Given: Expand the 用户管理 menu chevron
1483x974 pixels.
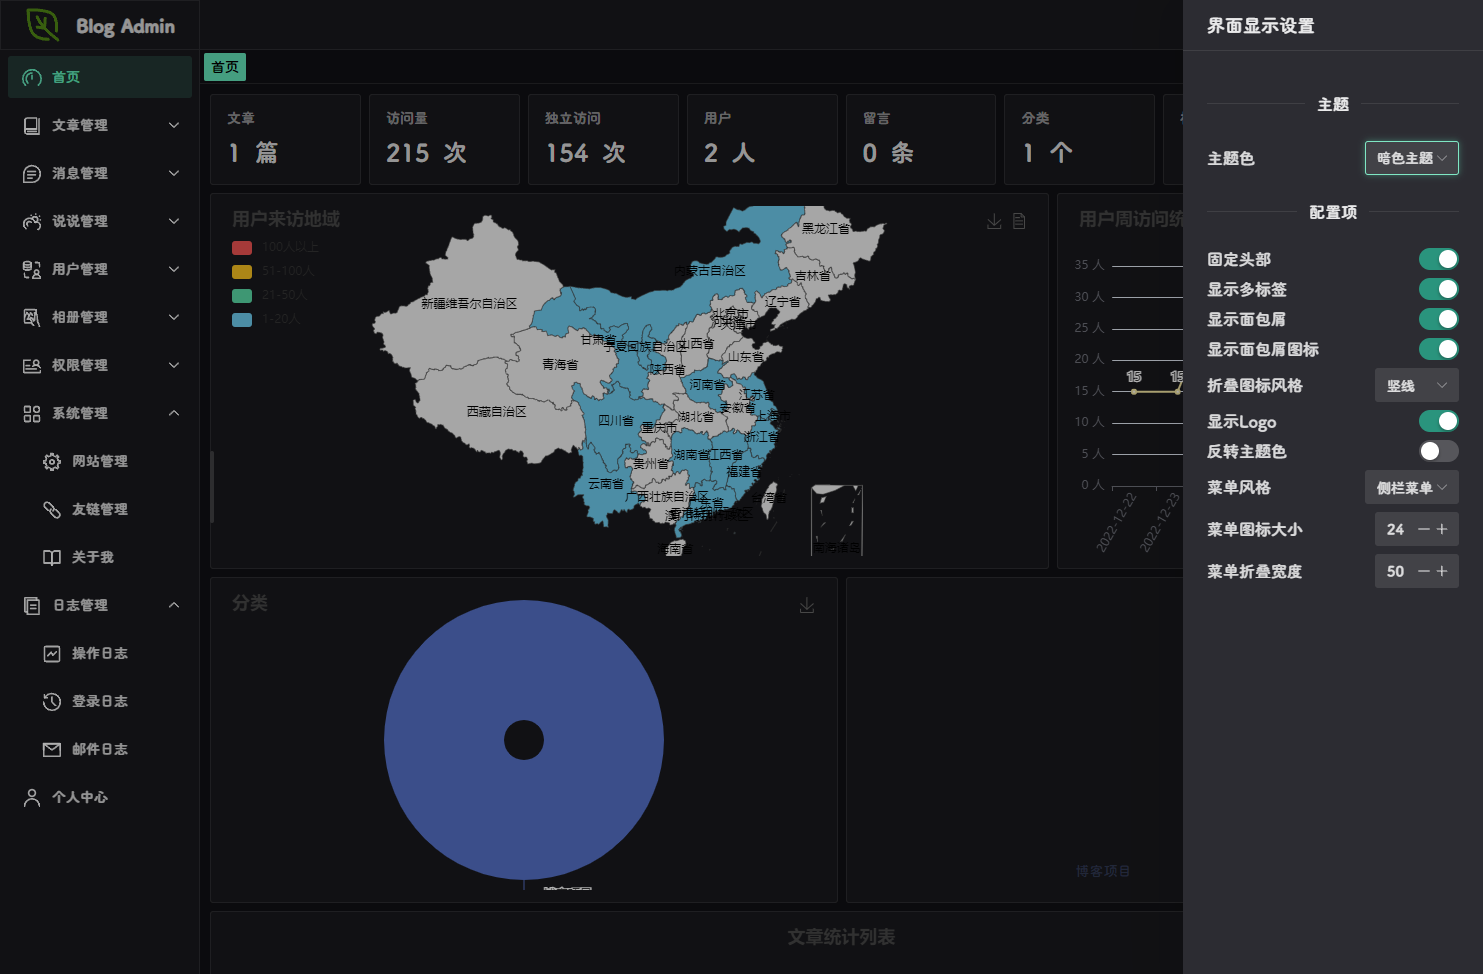Looking at the screenshot, I should [x=174, y=269].
